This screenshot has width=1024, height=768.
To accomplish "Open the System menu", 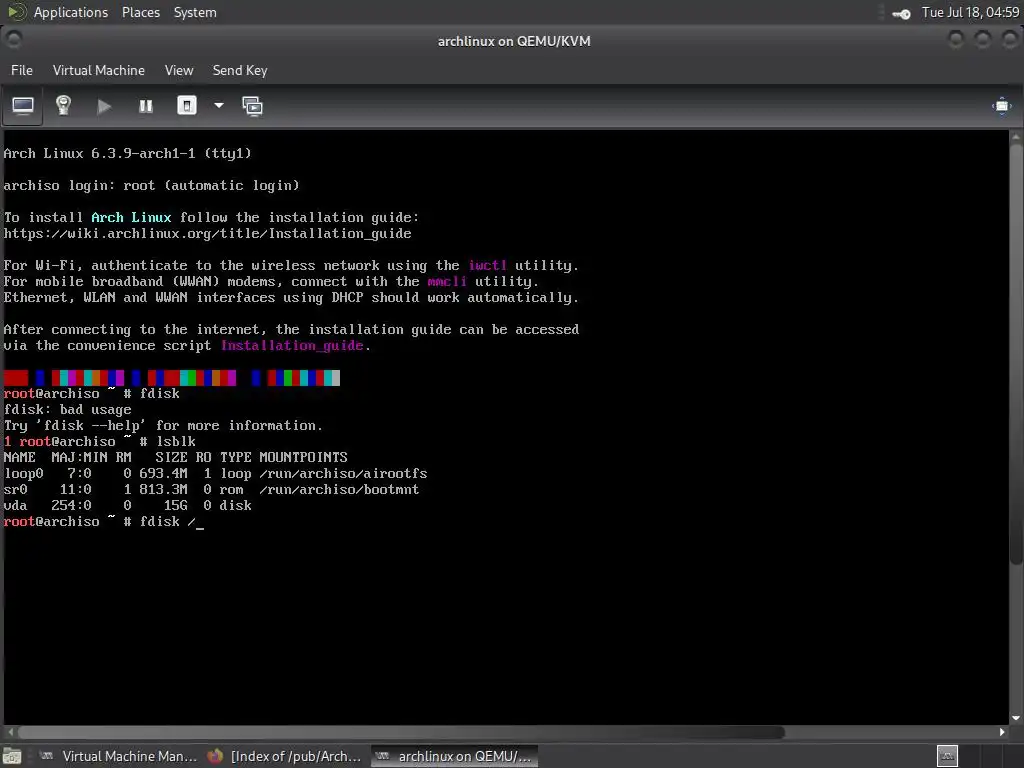I will 195,12.
